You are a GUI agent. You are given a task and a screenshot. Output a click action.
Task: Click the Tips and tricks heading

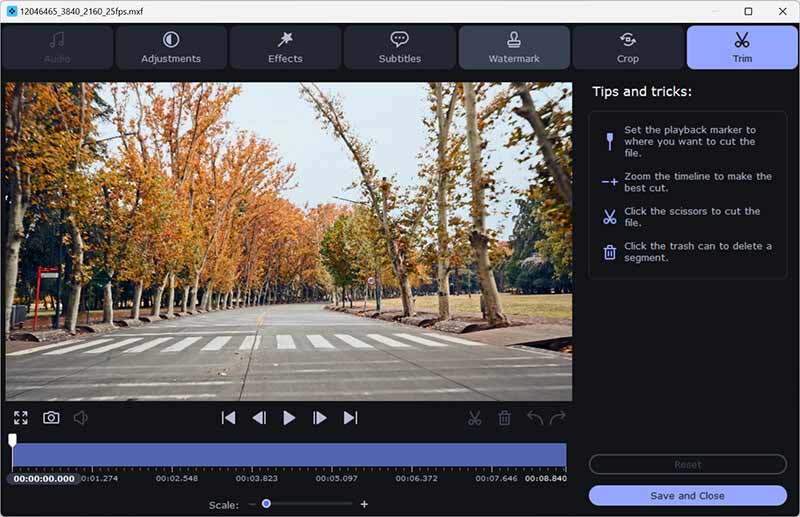click(x=642, y=92)
